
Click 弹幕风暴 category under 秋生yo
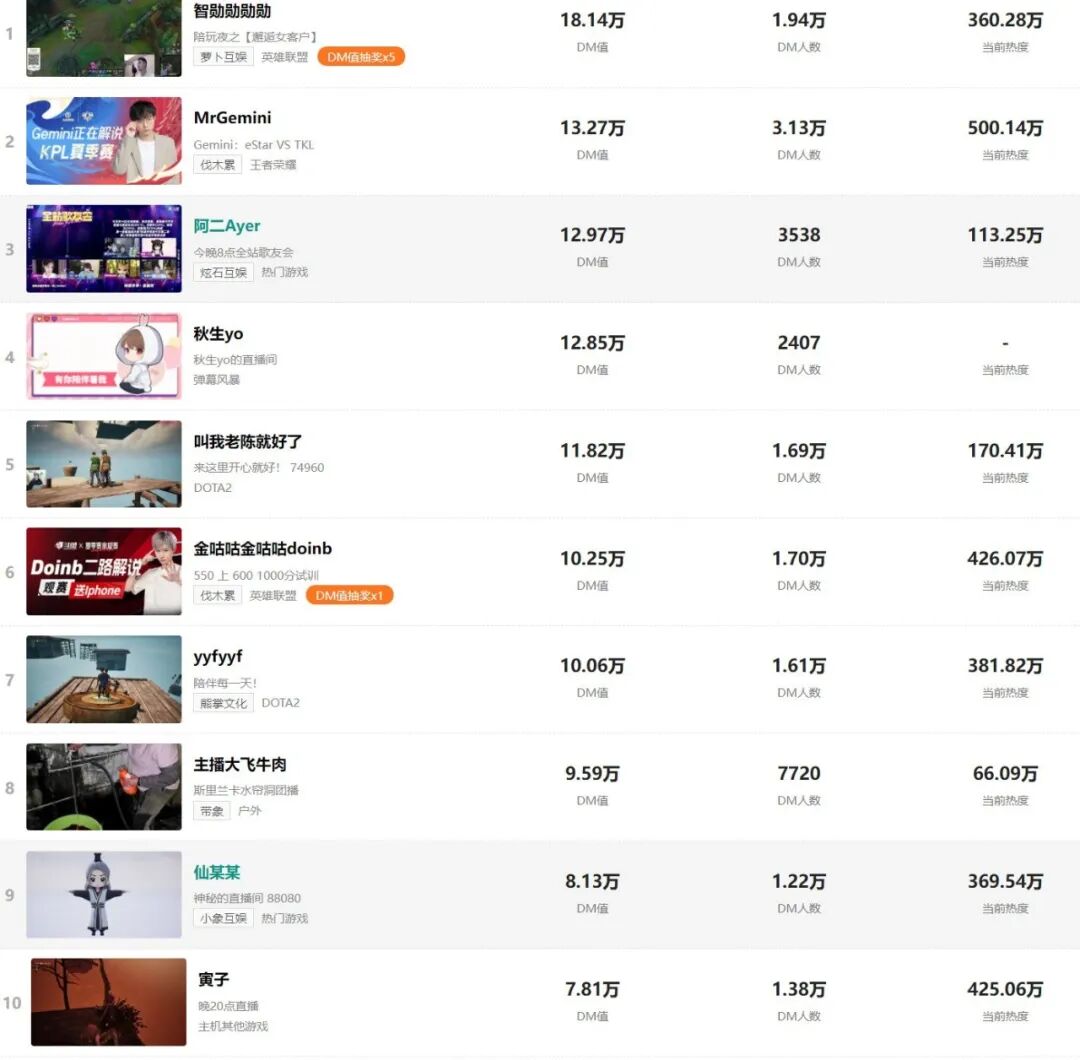pyautogui.click(x=216, y=380)
